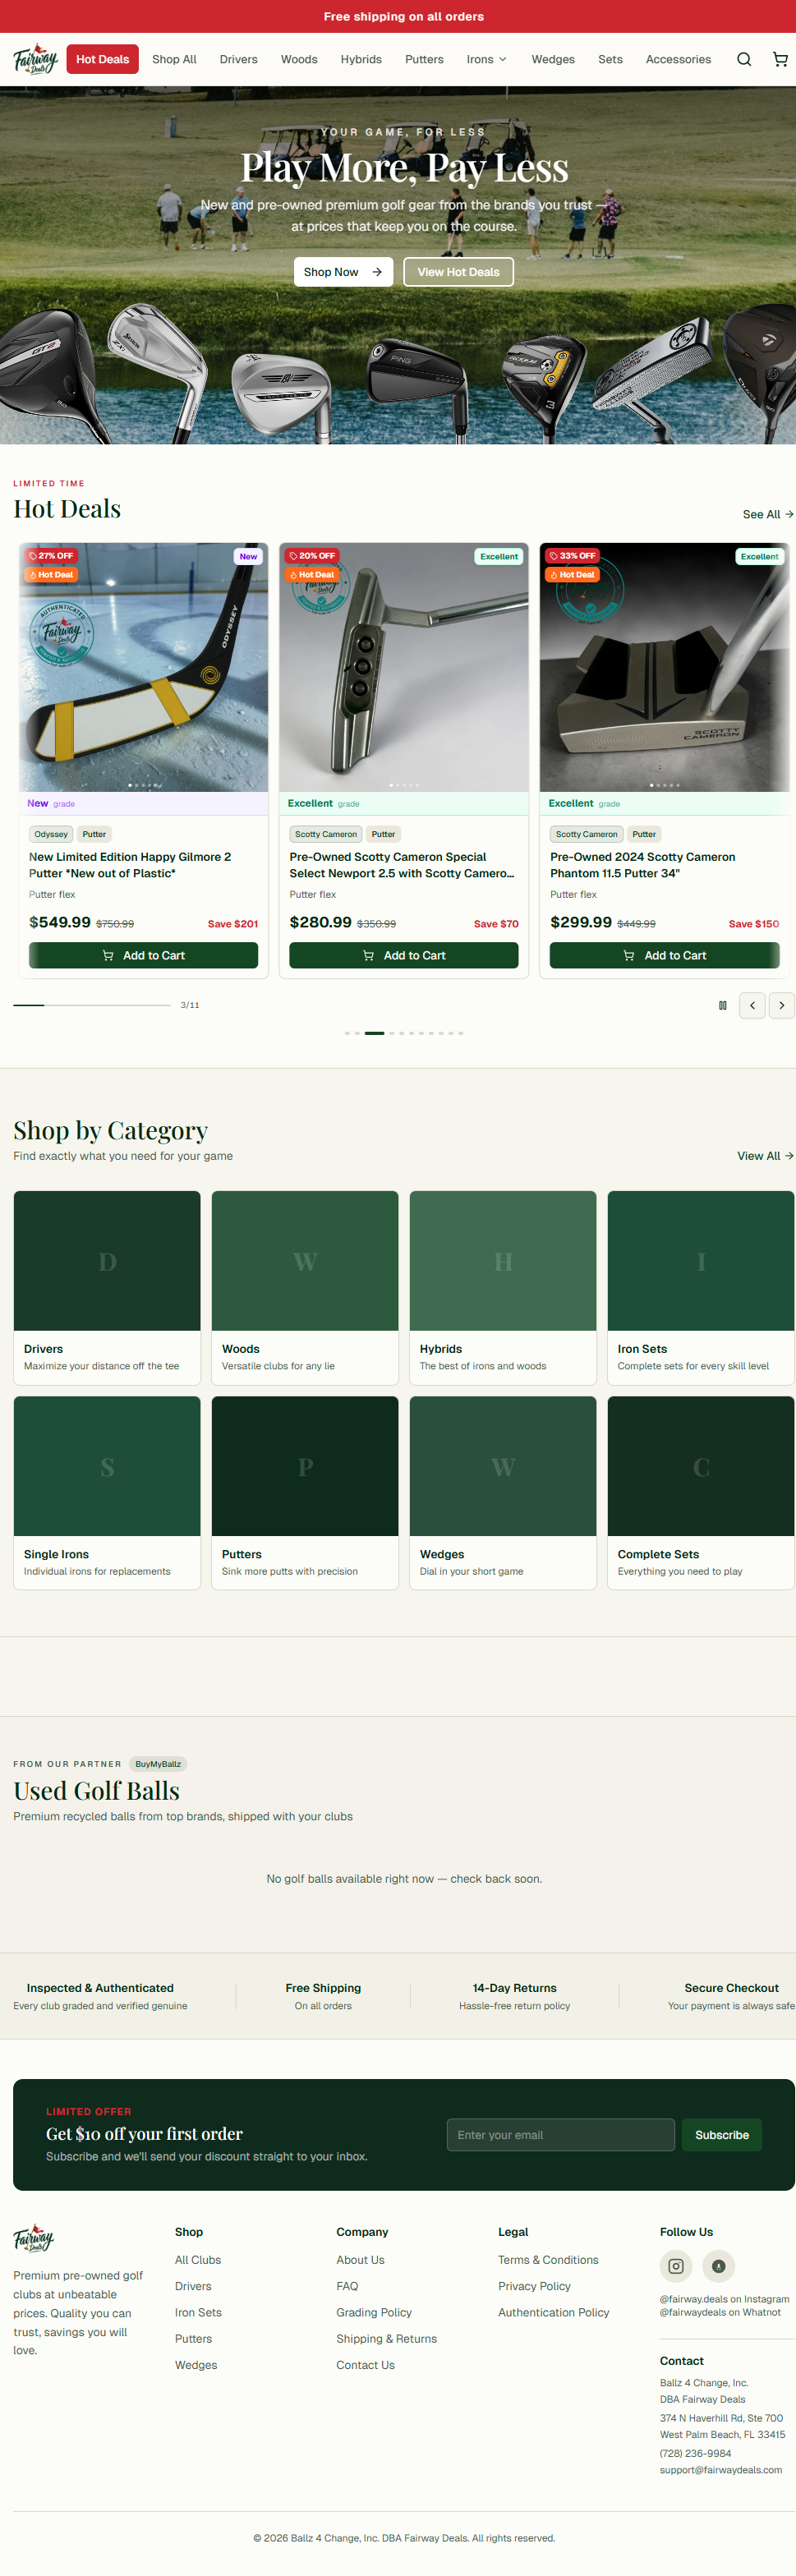
Task: Open Drivers in navigation bar
Action: [238, 60]
